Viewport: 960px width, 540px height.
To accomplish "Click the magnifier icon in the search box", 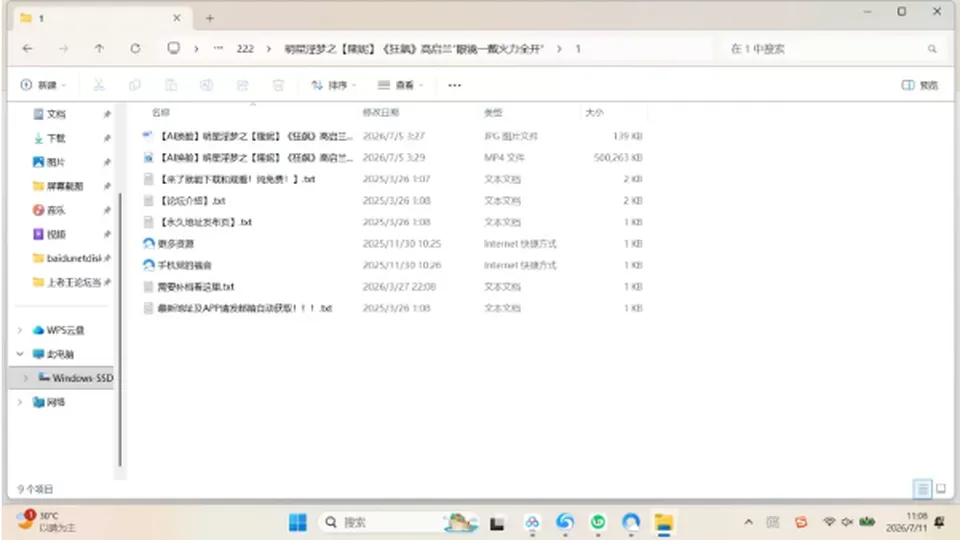I will [x=932, y=49].
